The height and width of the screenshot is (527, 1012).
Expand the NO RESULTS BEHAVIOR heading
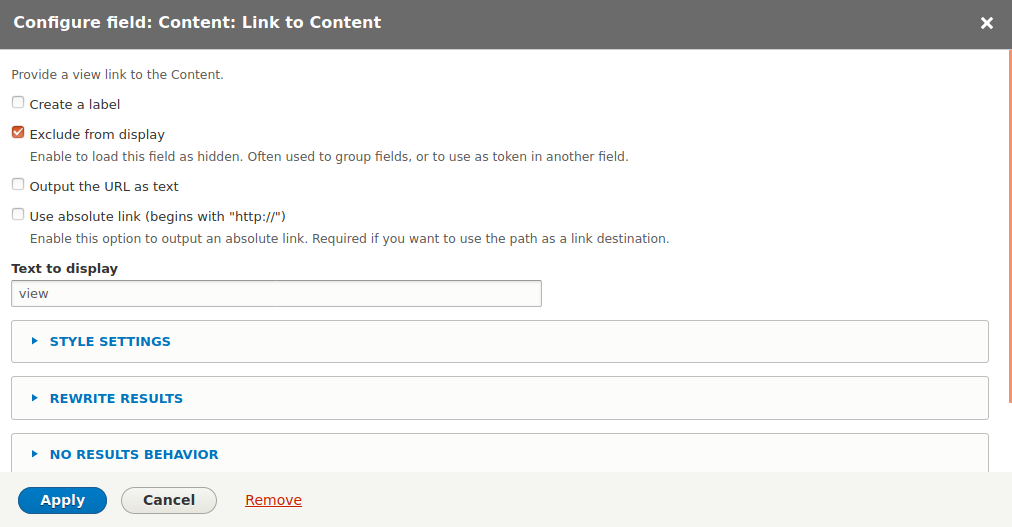(134, 454)
